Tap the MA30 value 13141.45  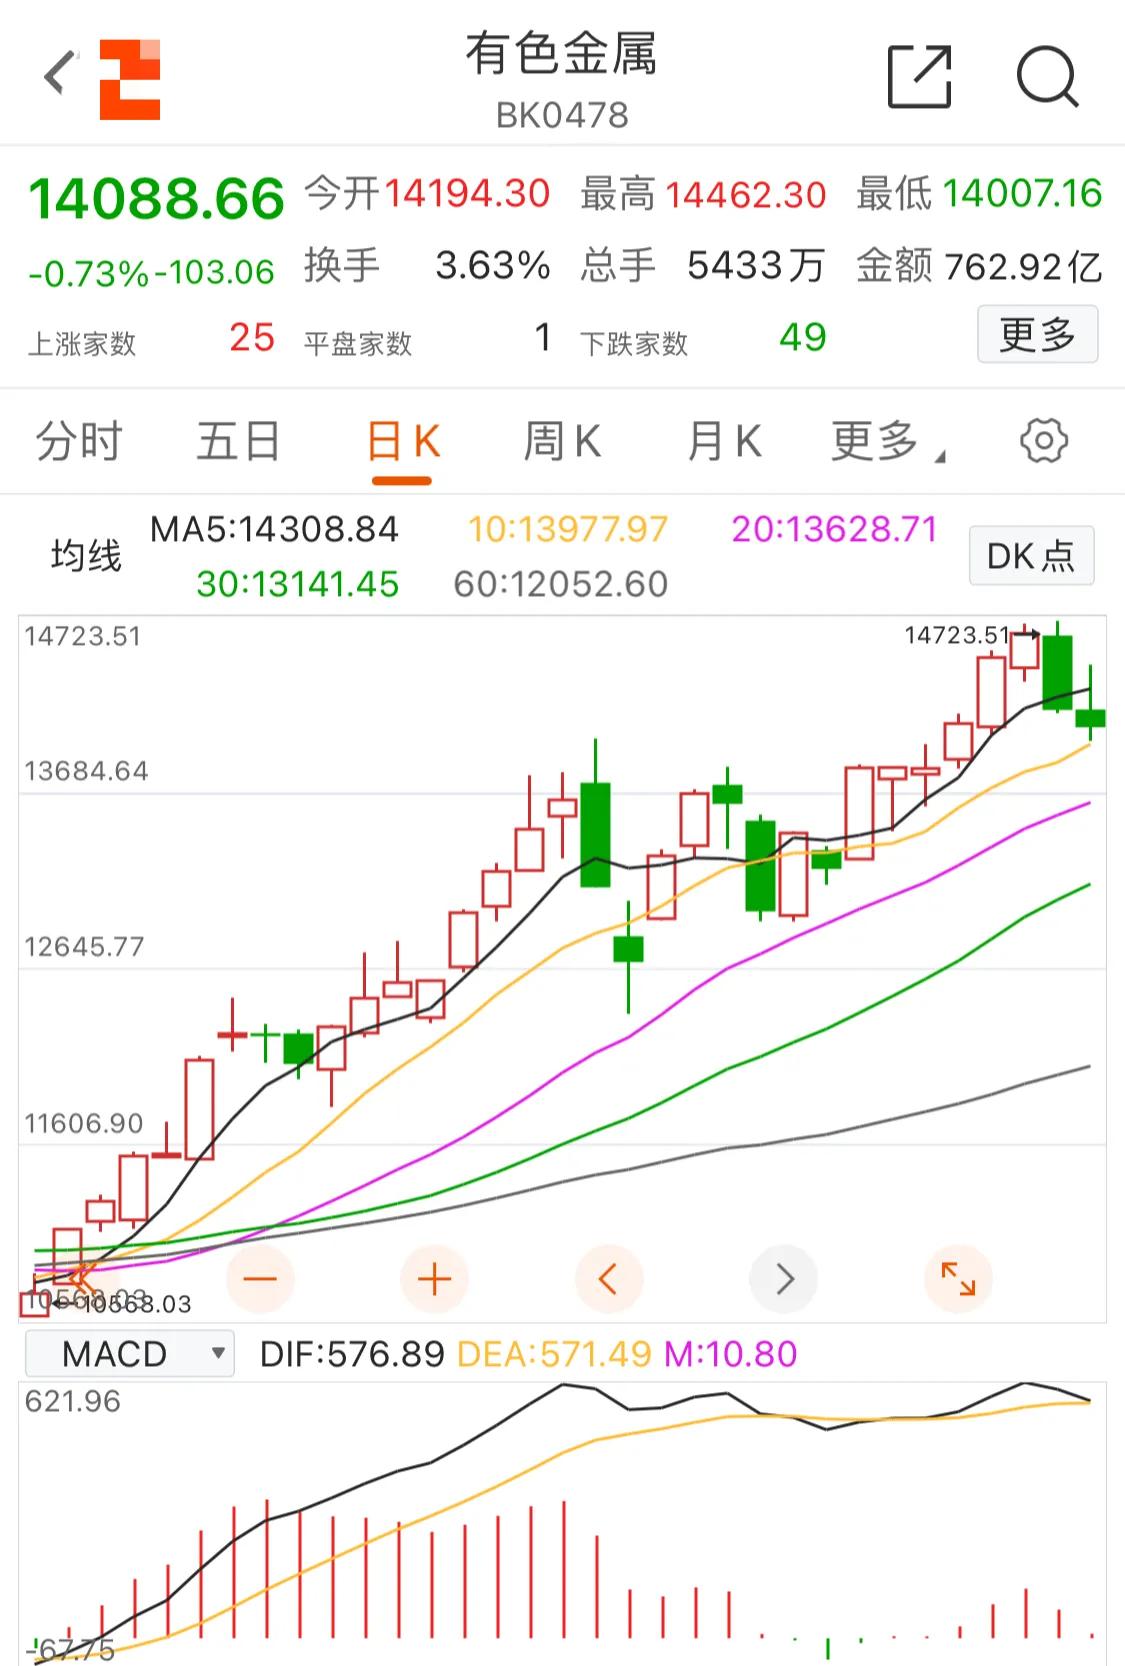click(297, 584)
